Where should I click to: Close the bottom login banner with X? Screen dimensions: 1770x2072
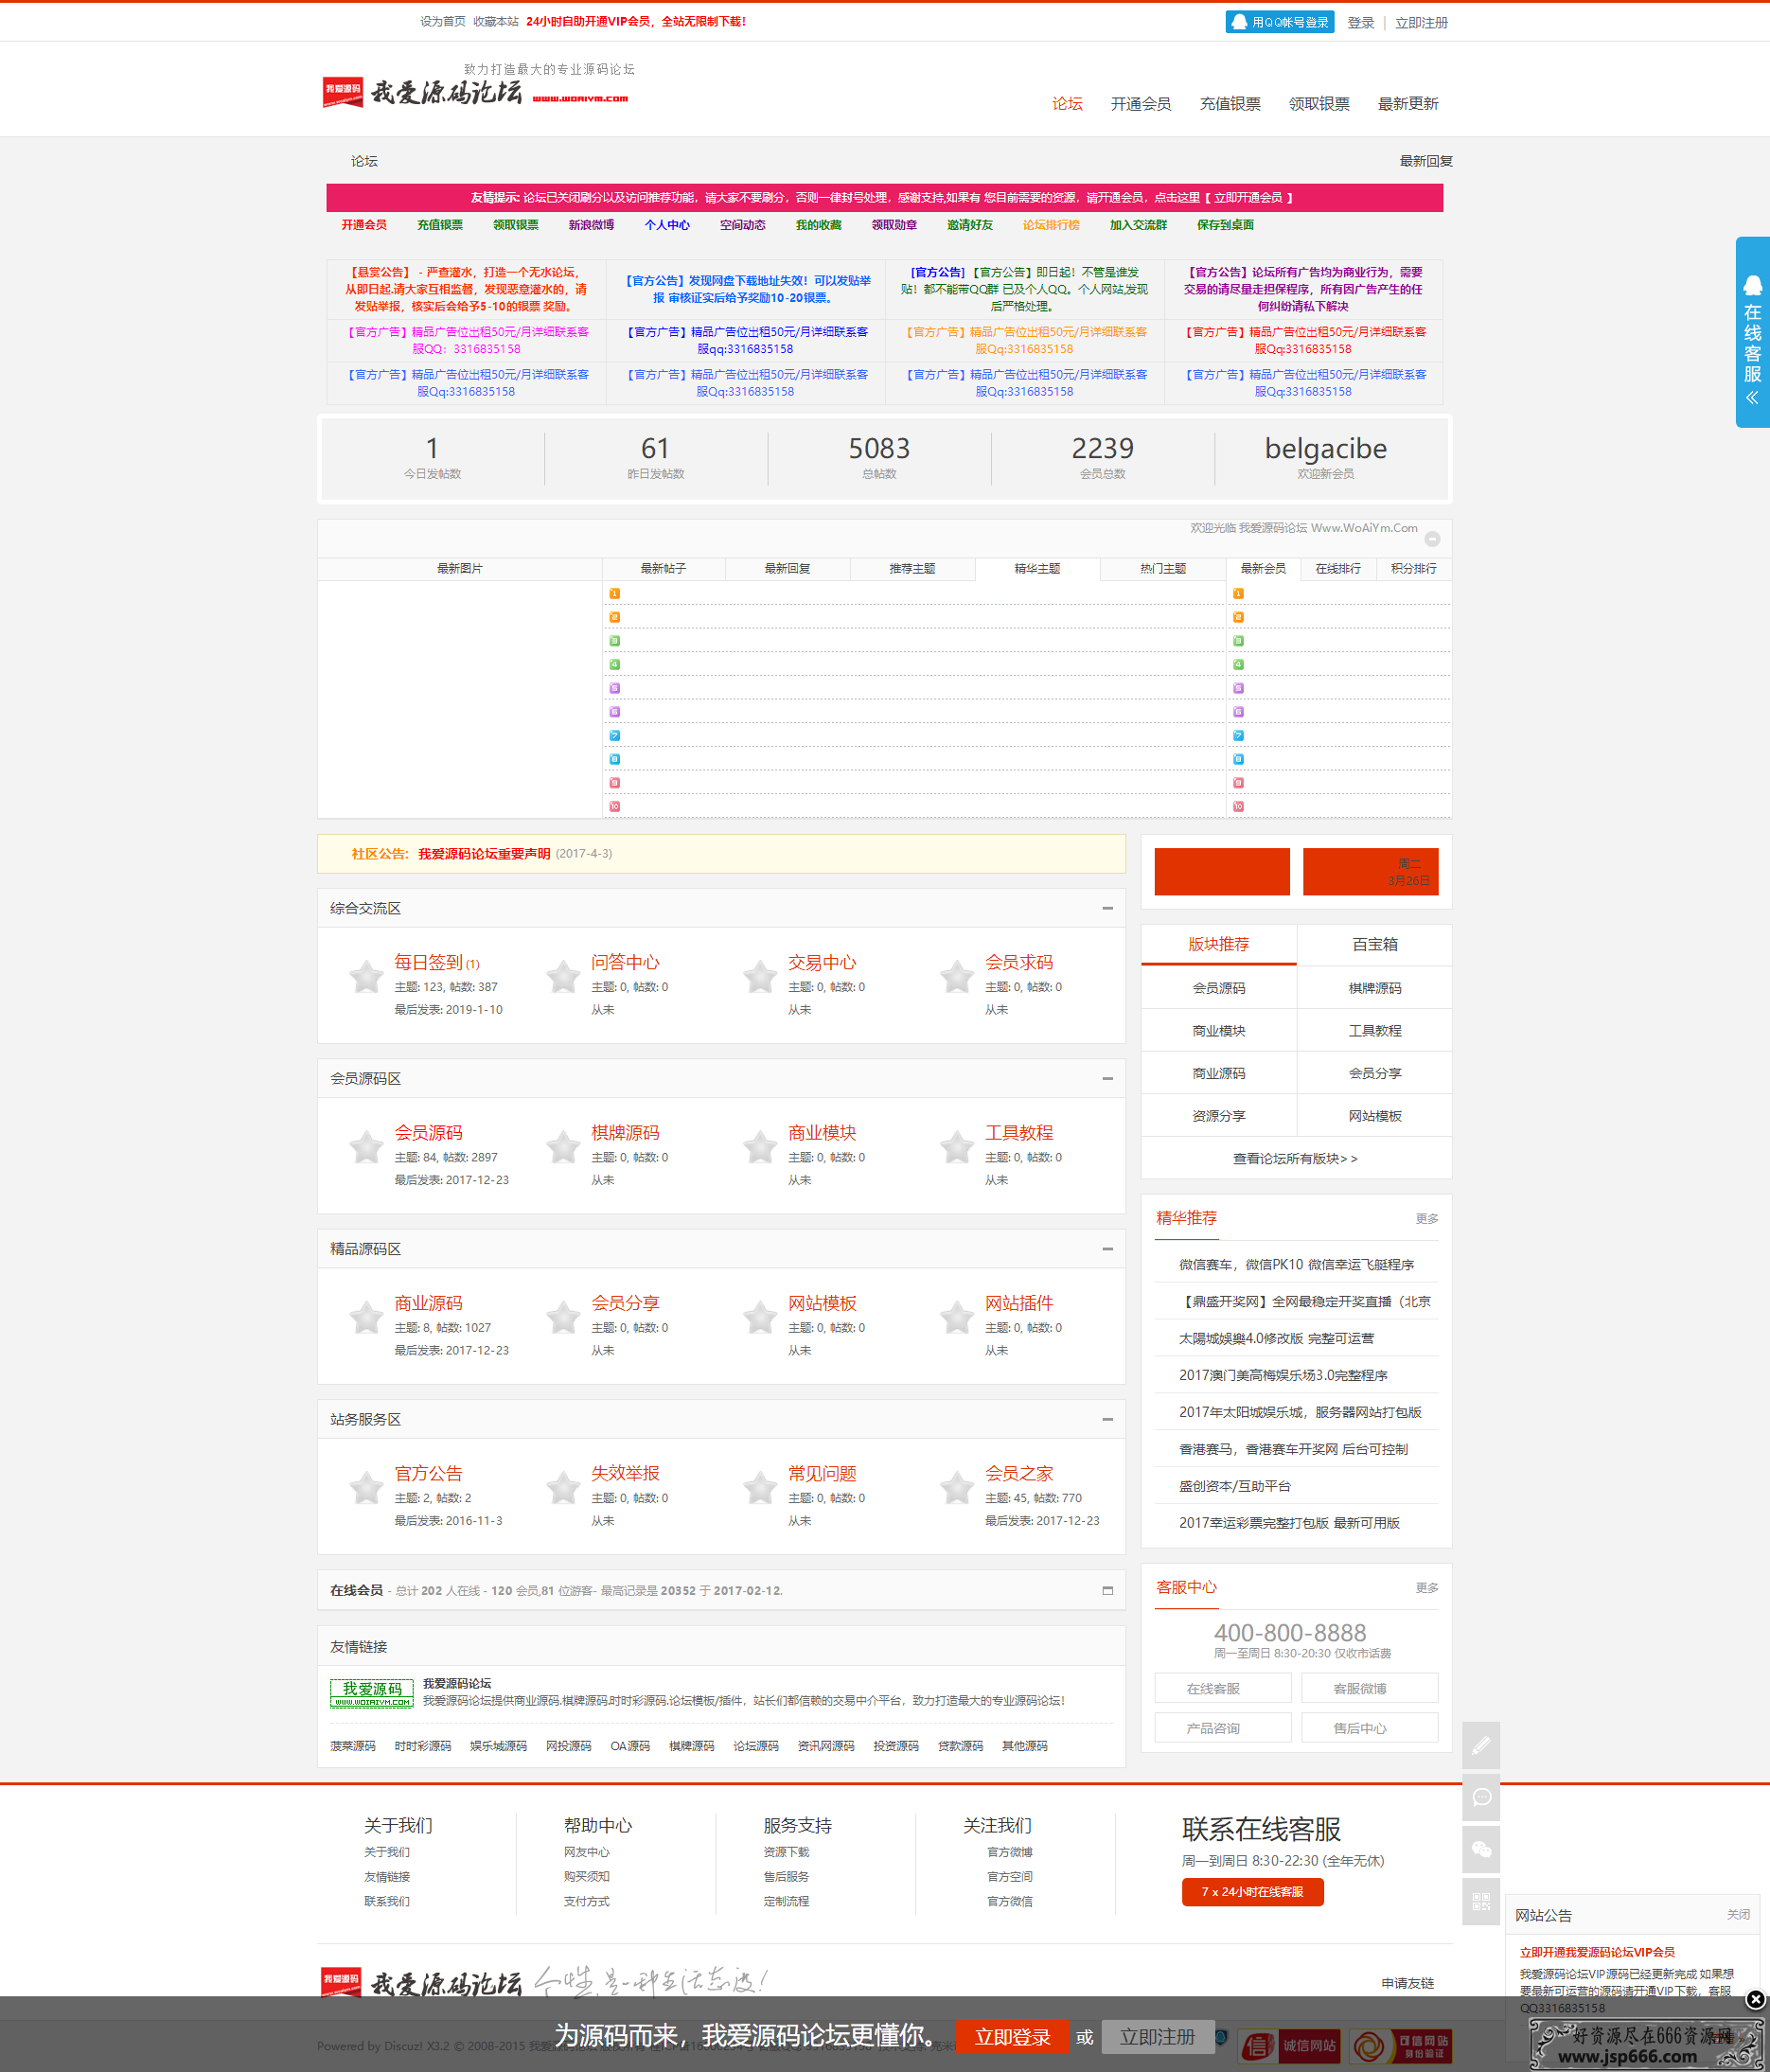pos(1755,2000)
